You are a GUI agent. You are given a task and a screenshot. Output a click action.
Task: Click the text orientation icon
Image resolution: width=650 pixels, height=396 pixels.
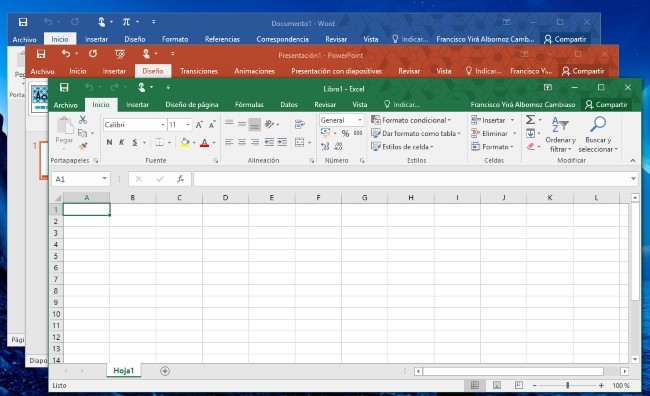pos(269,124)
